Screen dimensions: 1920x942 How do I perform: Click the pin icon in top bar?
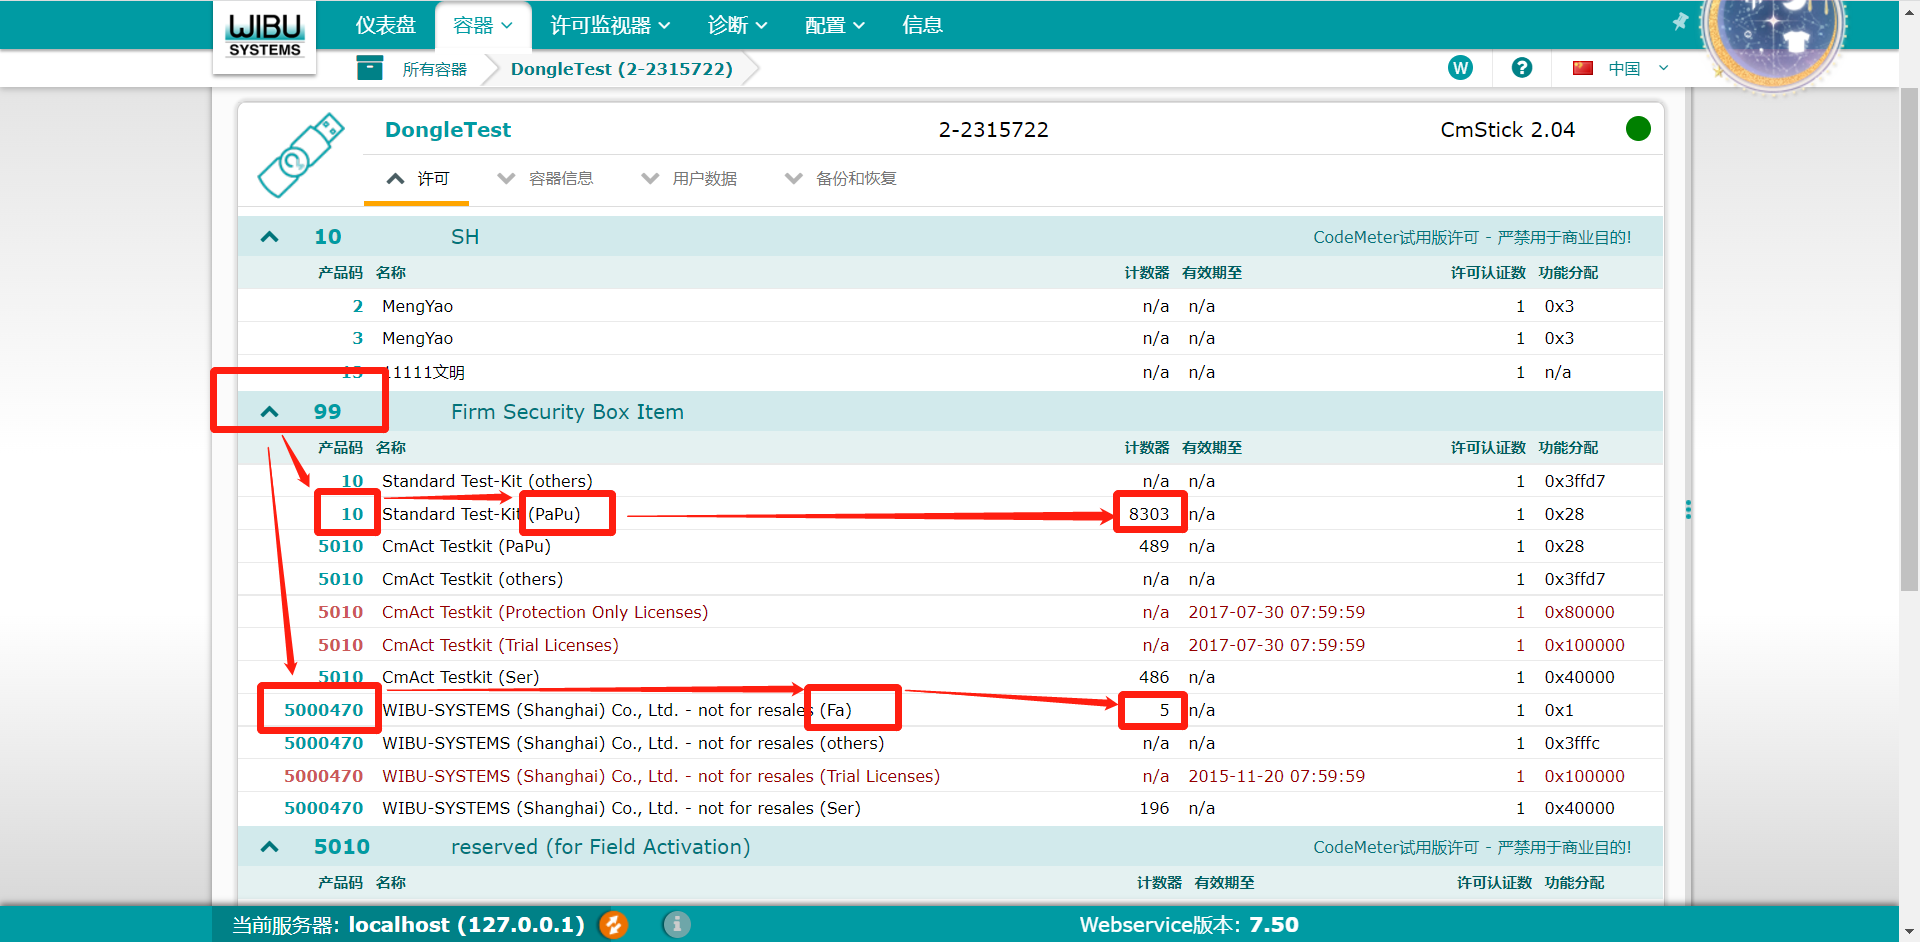[x=1680, y=22]
